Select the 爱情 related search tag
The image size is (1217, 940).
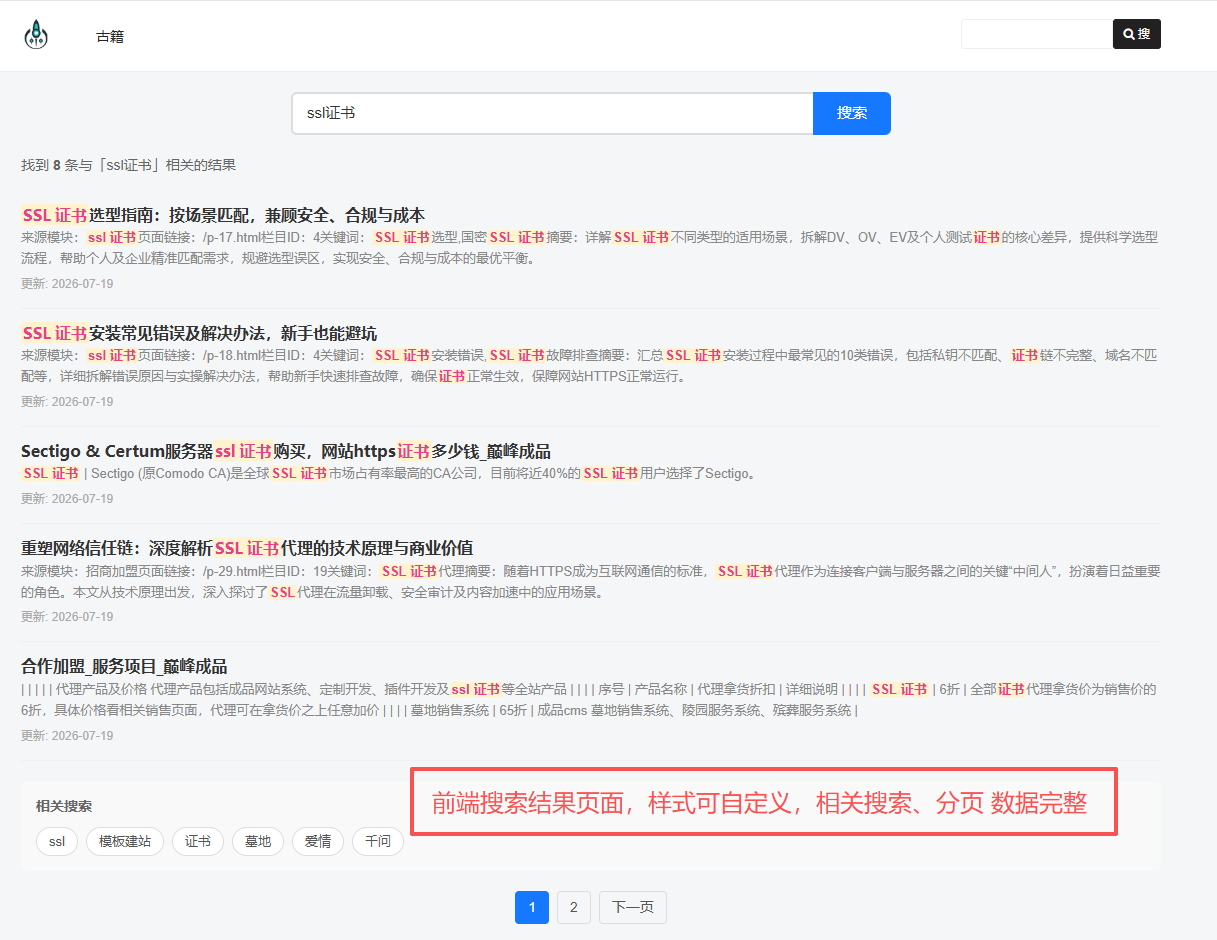pyautogui.click(x=318, y=842)
